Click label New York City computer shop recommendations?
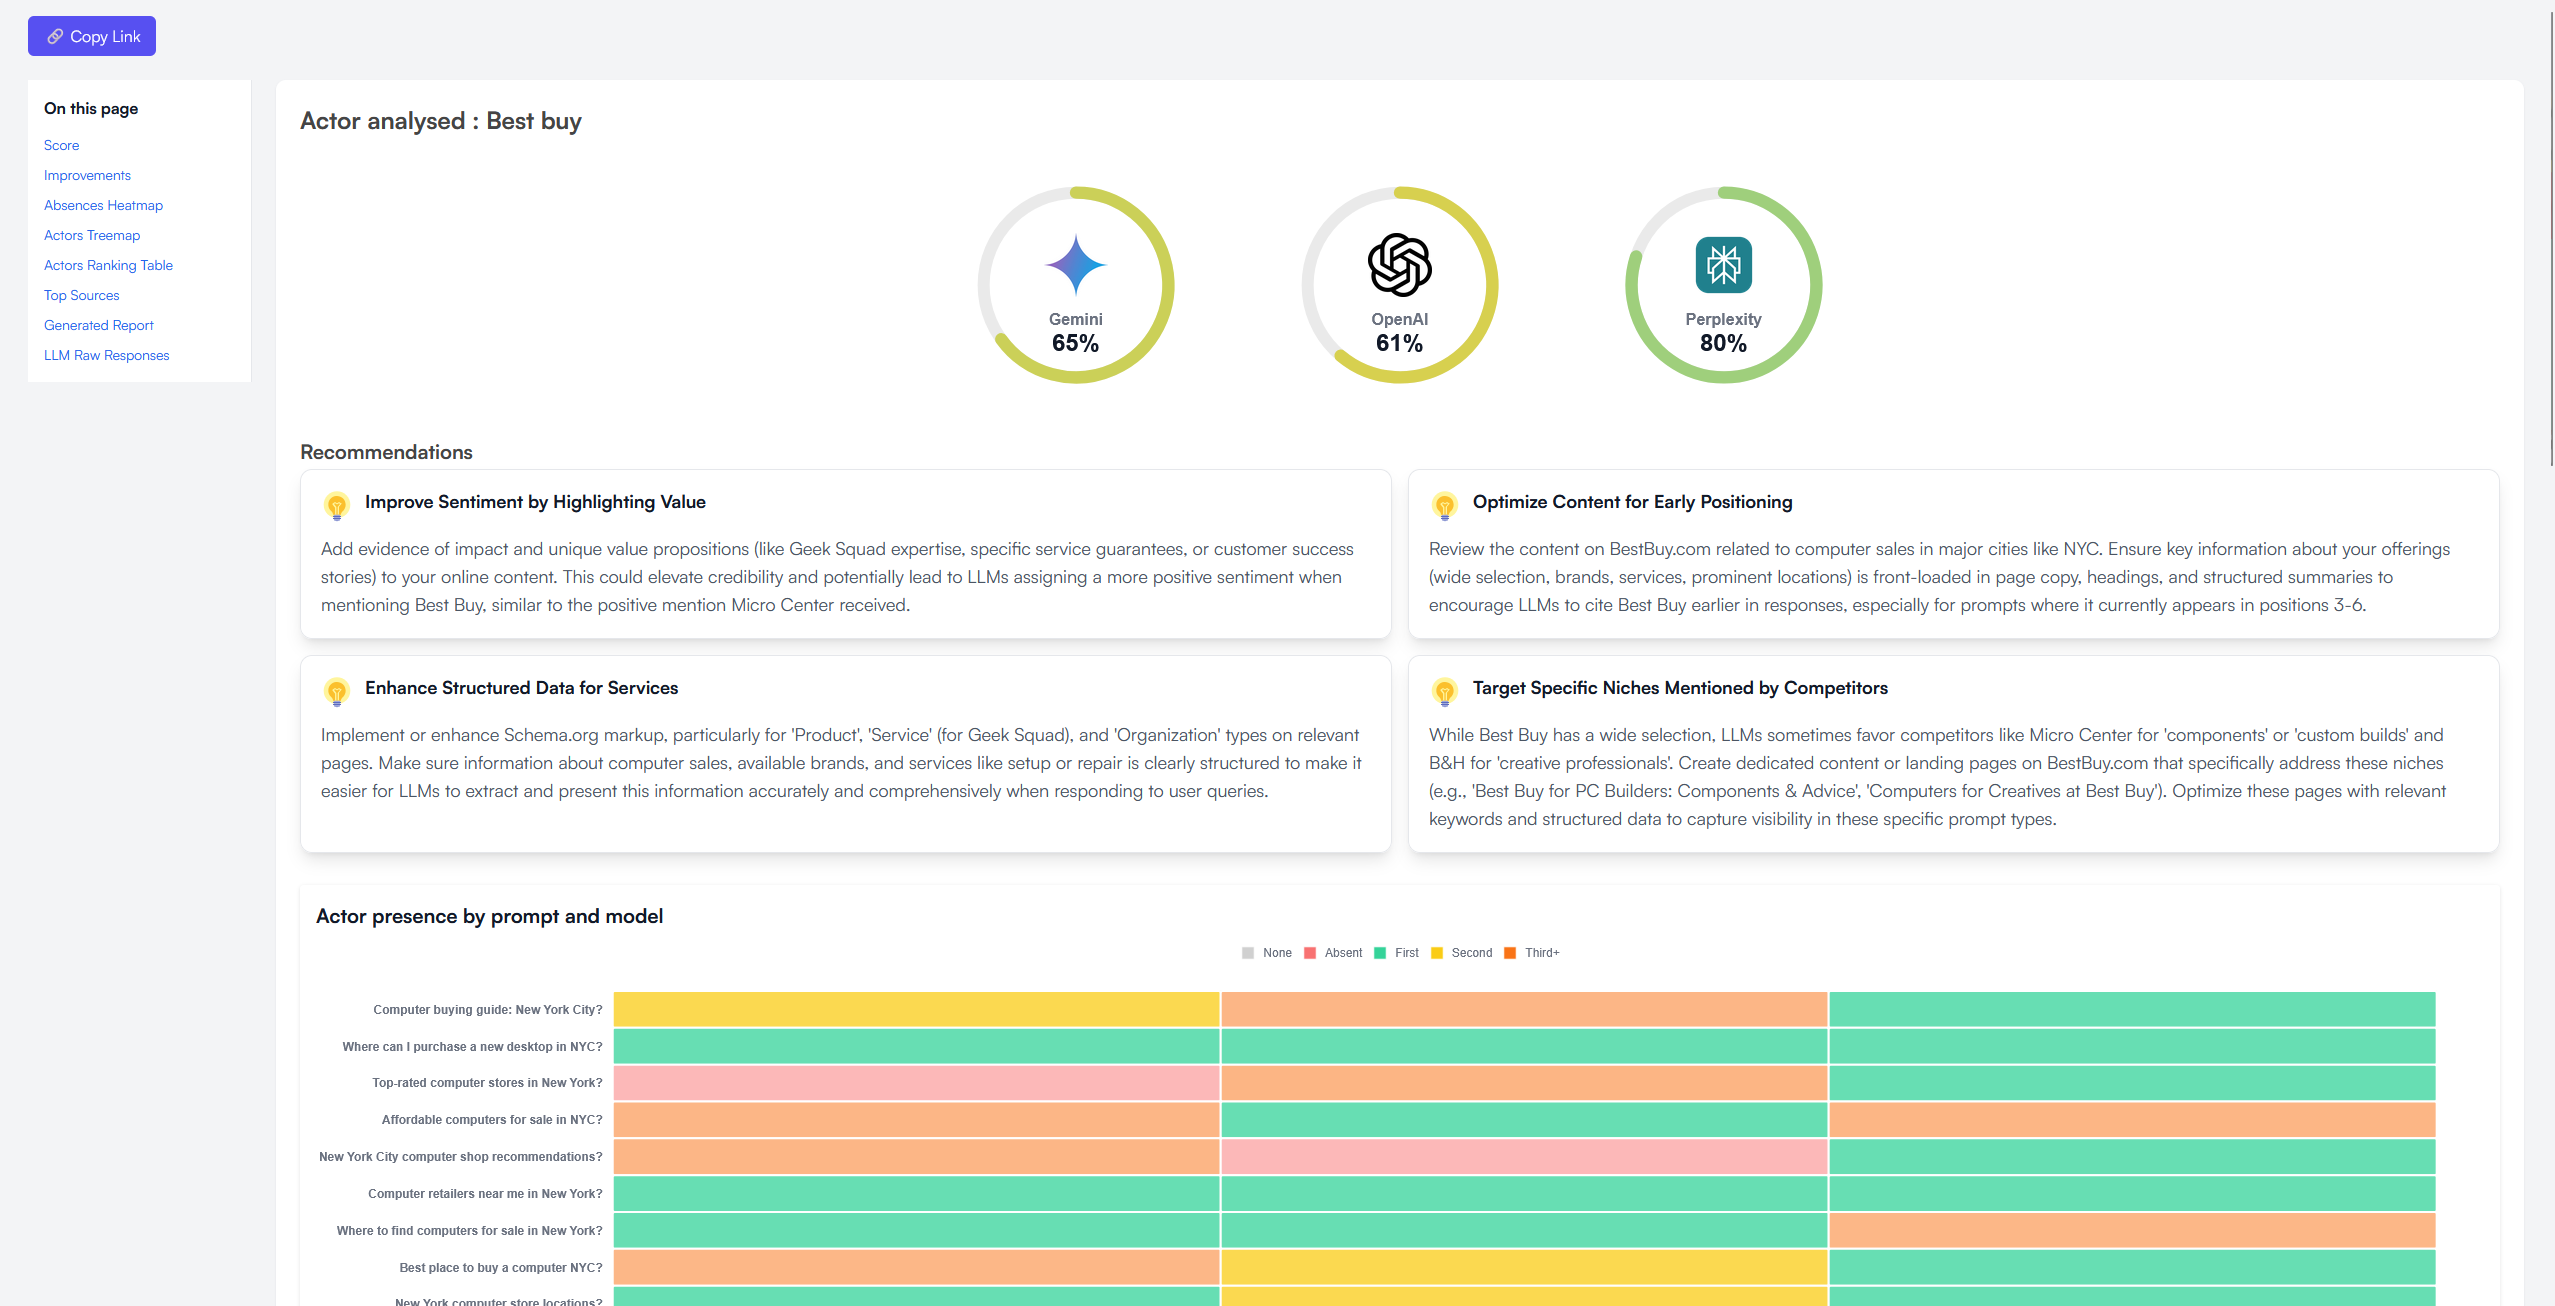The image size is (2555, 1306). click(x=461, y=1157)
